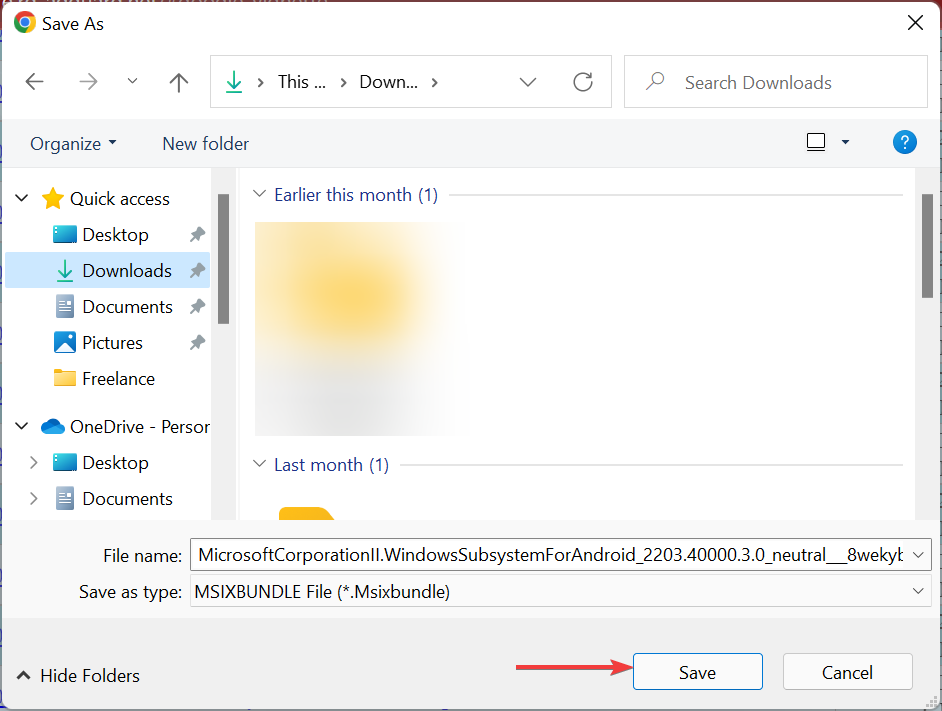The image size is (942, 711).
Task: Unpin the Desktop pin icon
Action: pyautogui.click(x=200, y=234)
